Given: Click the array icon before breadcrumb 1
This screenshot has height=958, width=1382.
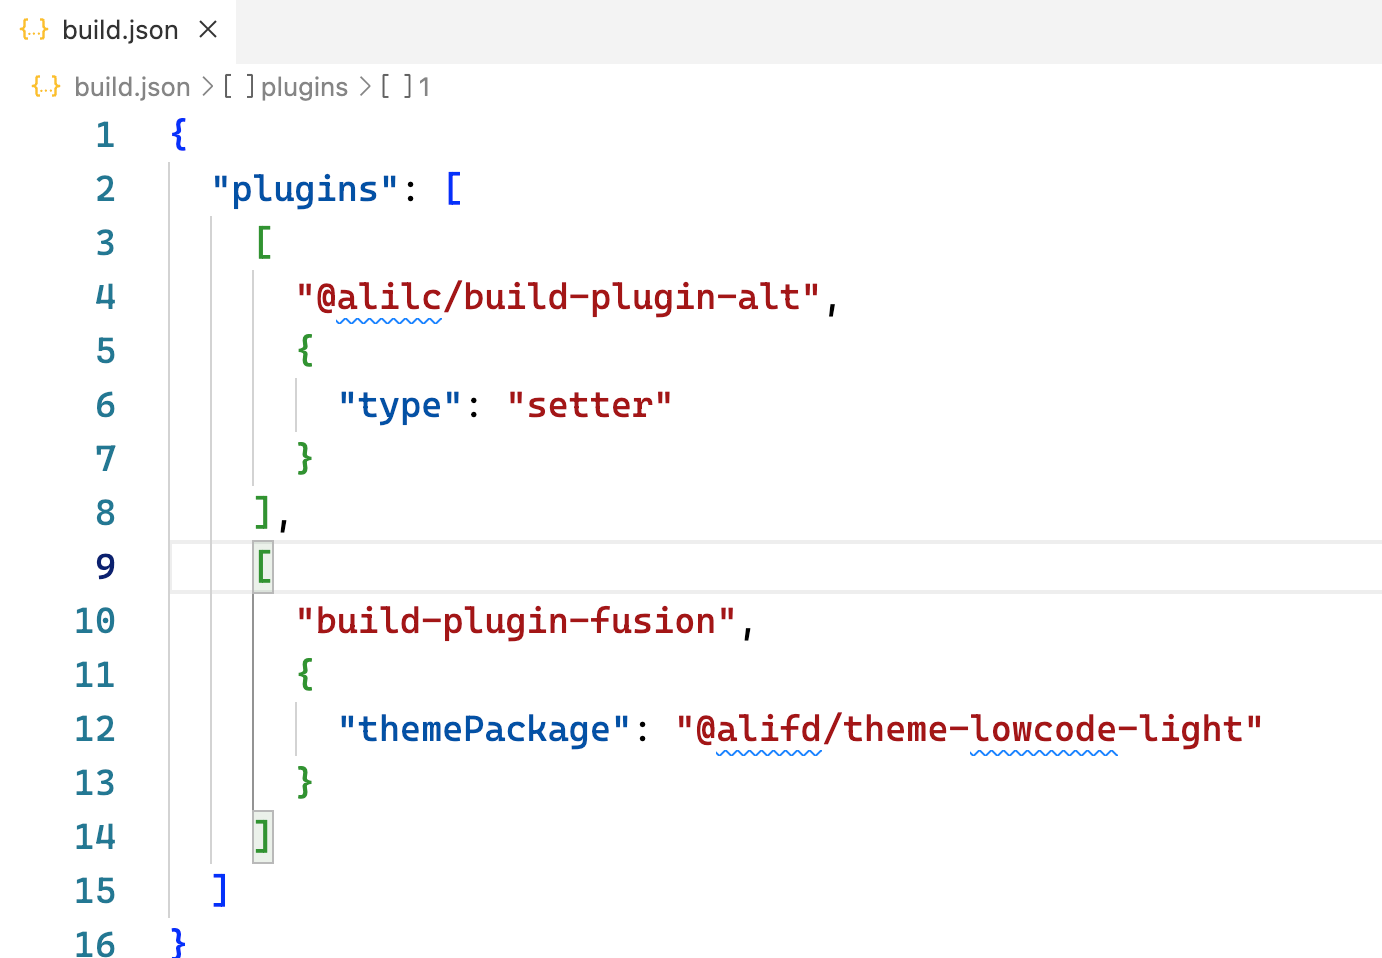Looking at the screenshot, I should point(396,87).
